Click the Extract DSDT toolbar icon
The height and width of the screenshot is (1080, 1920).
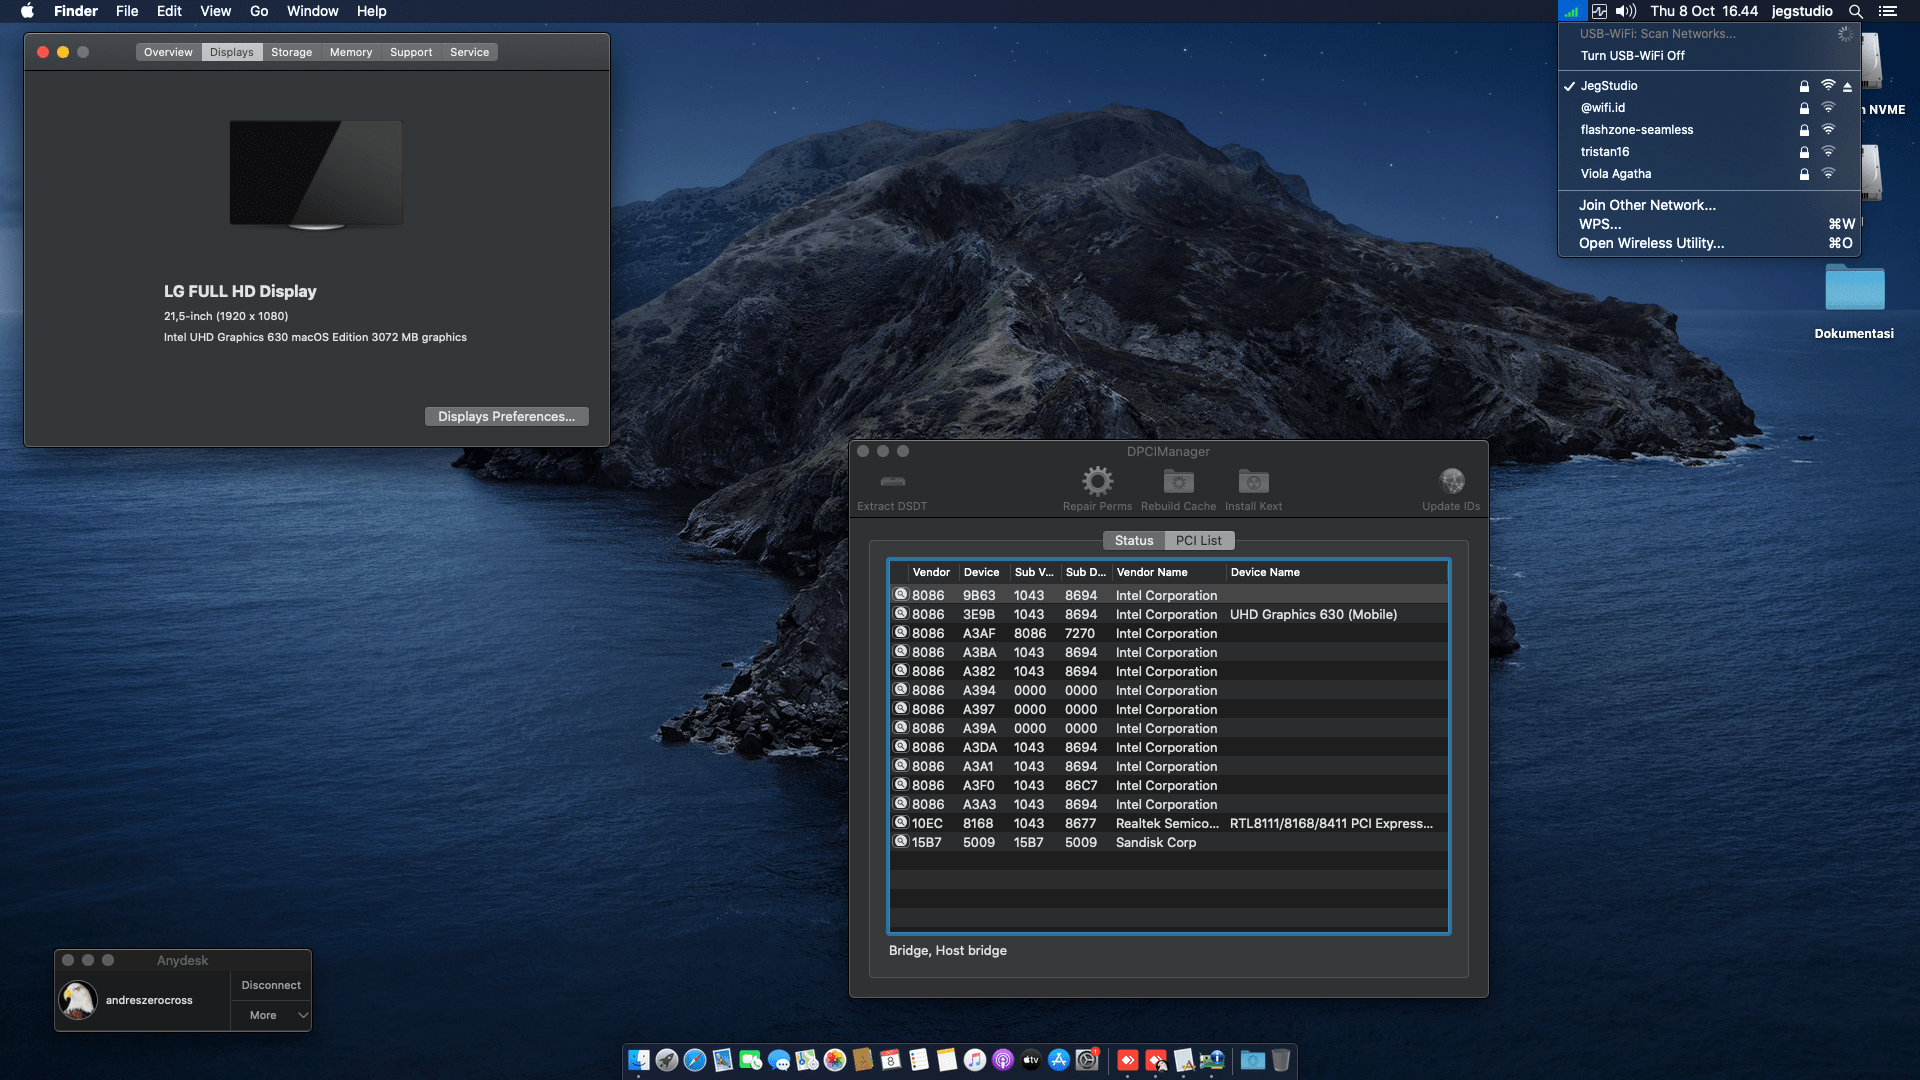(x=892, y=483)
